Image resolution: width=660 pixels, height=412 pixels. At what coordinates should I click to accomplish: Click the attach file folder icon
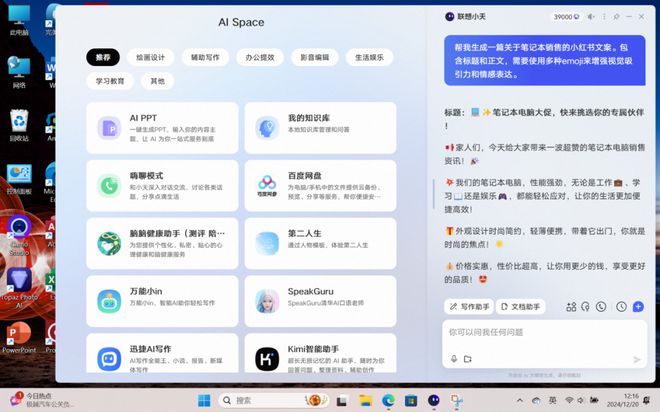click(468, 359)
